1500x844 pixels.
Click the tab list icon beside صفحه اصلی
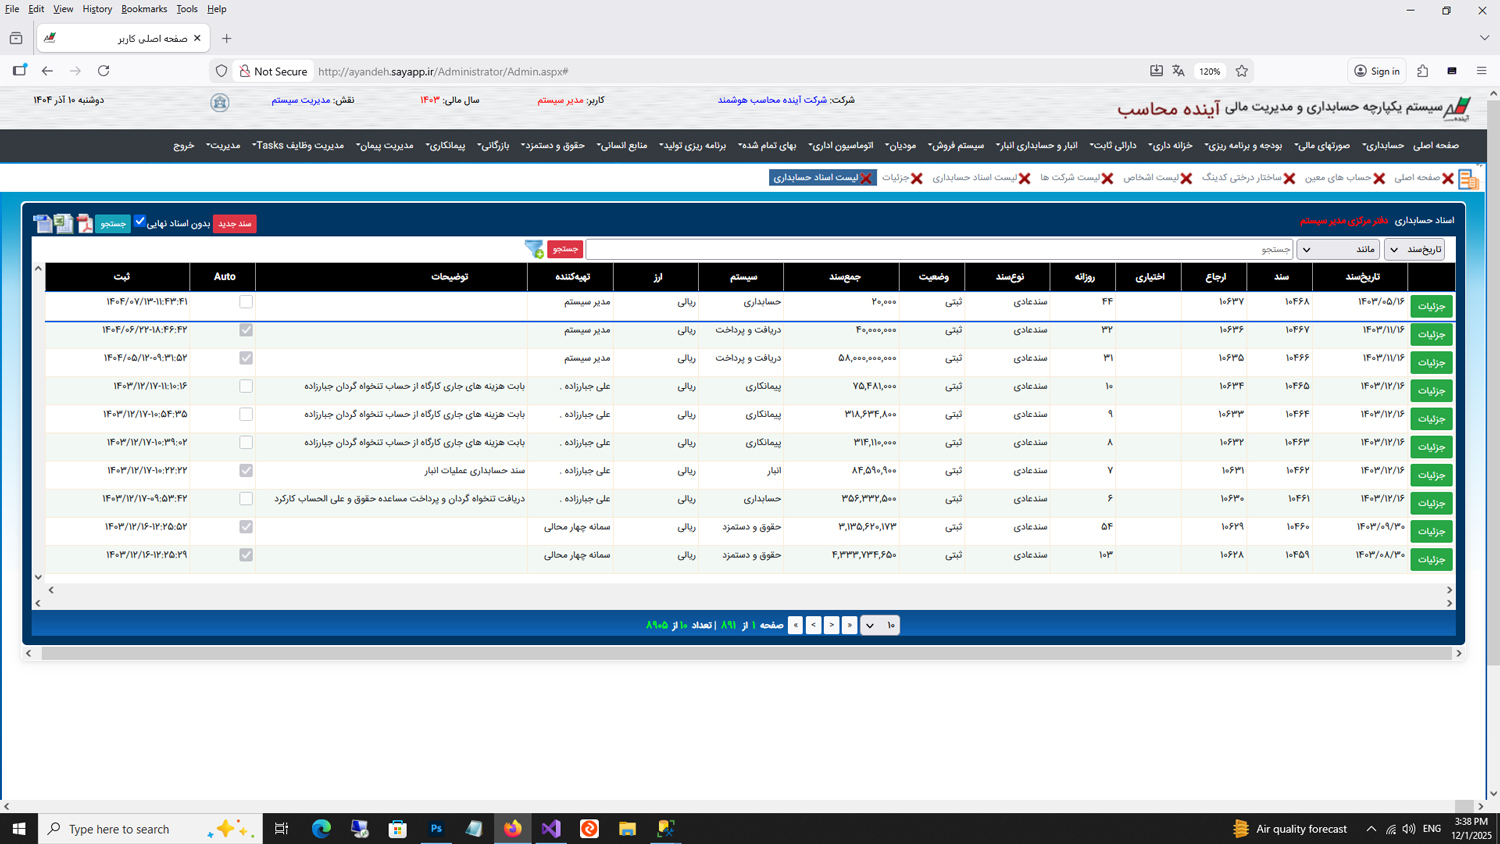1468,179
